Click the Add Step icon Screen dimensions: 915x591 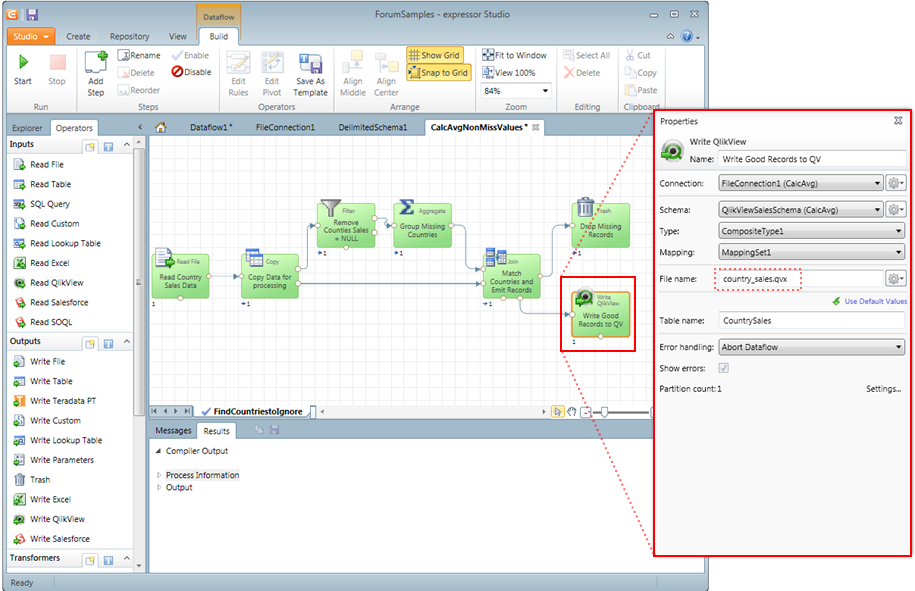[x=96, y=62]
